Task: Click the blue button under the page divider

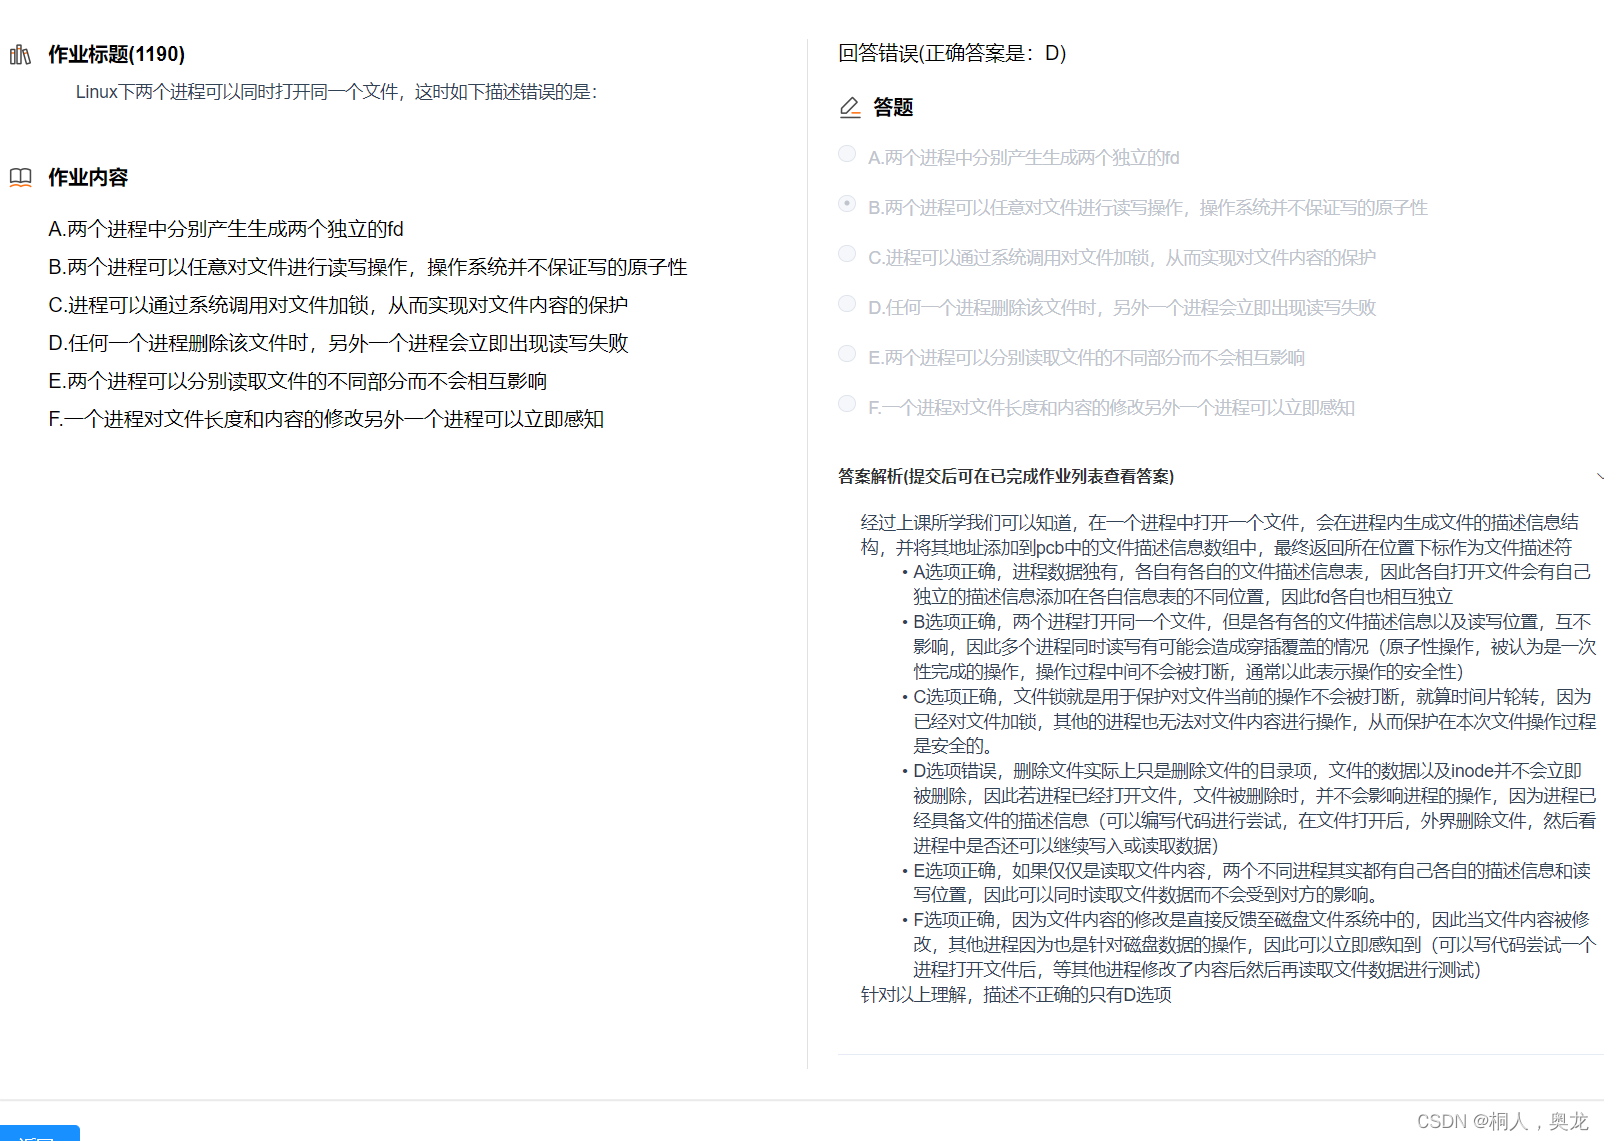Action: pos(40,1133)
